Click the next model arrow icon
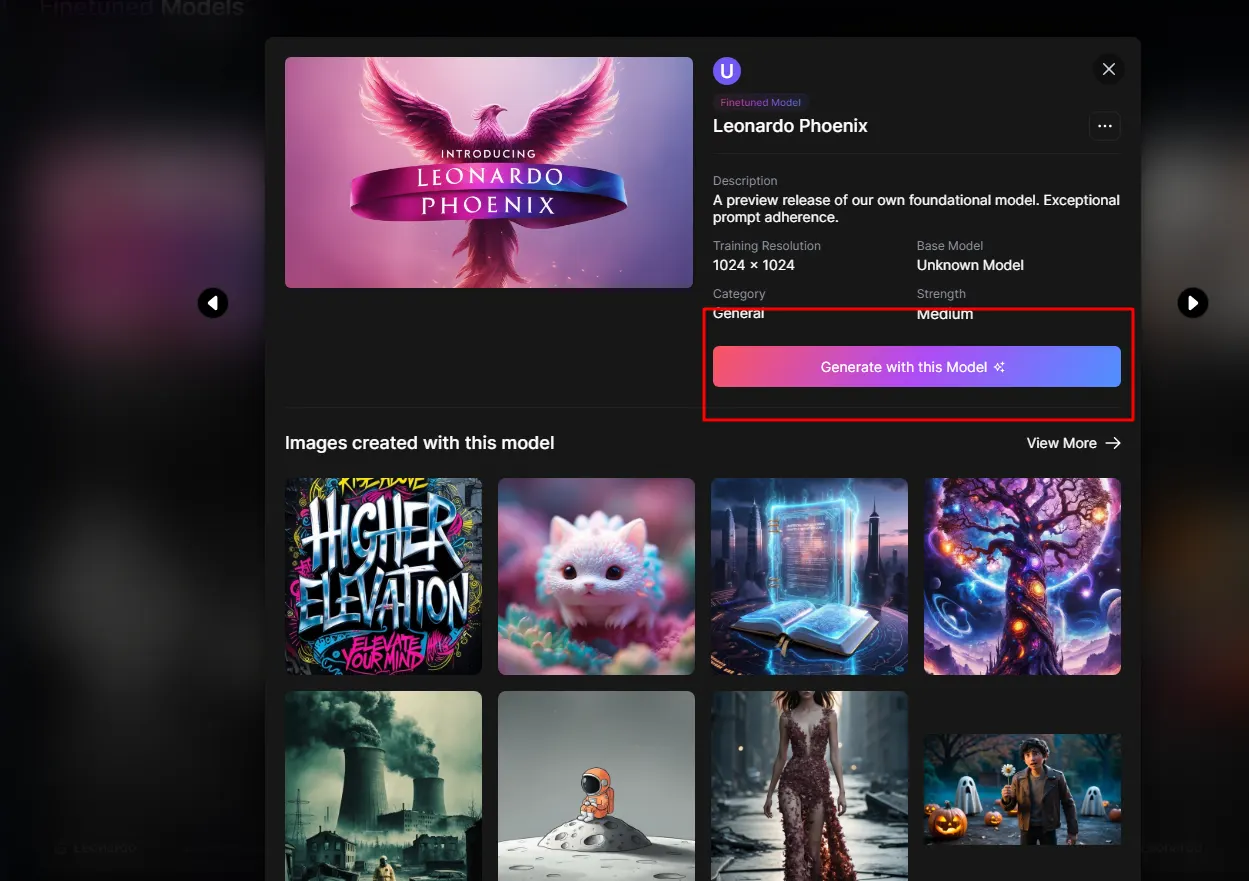Viewport: 1249px width, 881px height. coord(1192,302)
